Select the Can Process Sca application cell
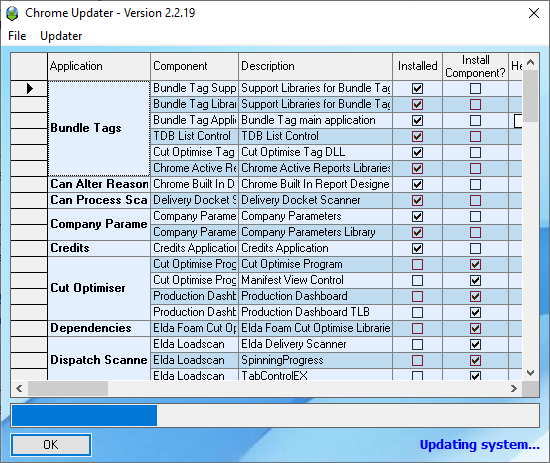 (99, 200)
